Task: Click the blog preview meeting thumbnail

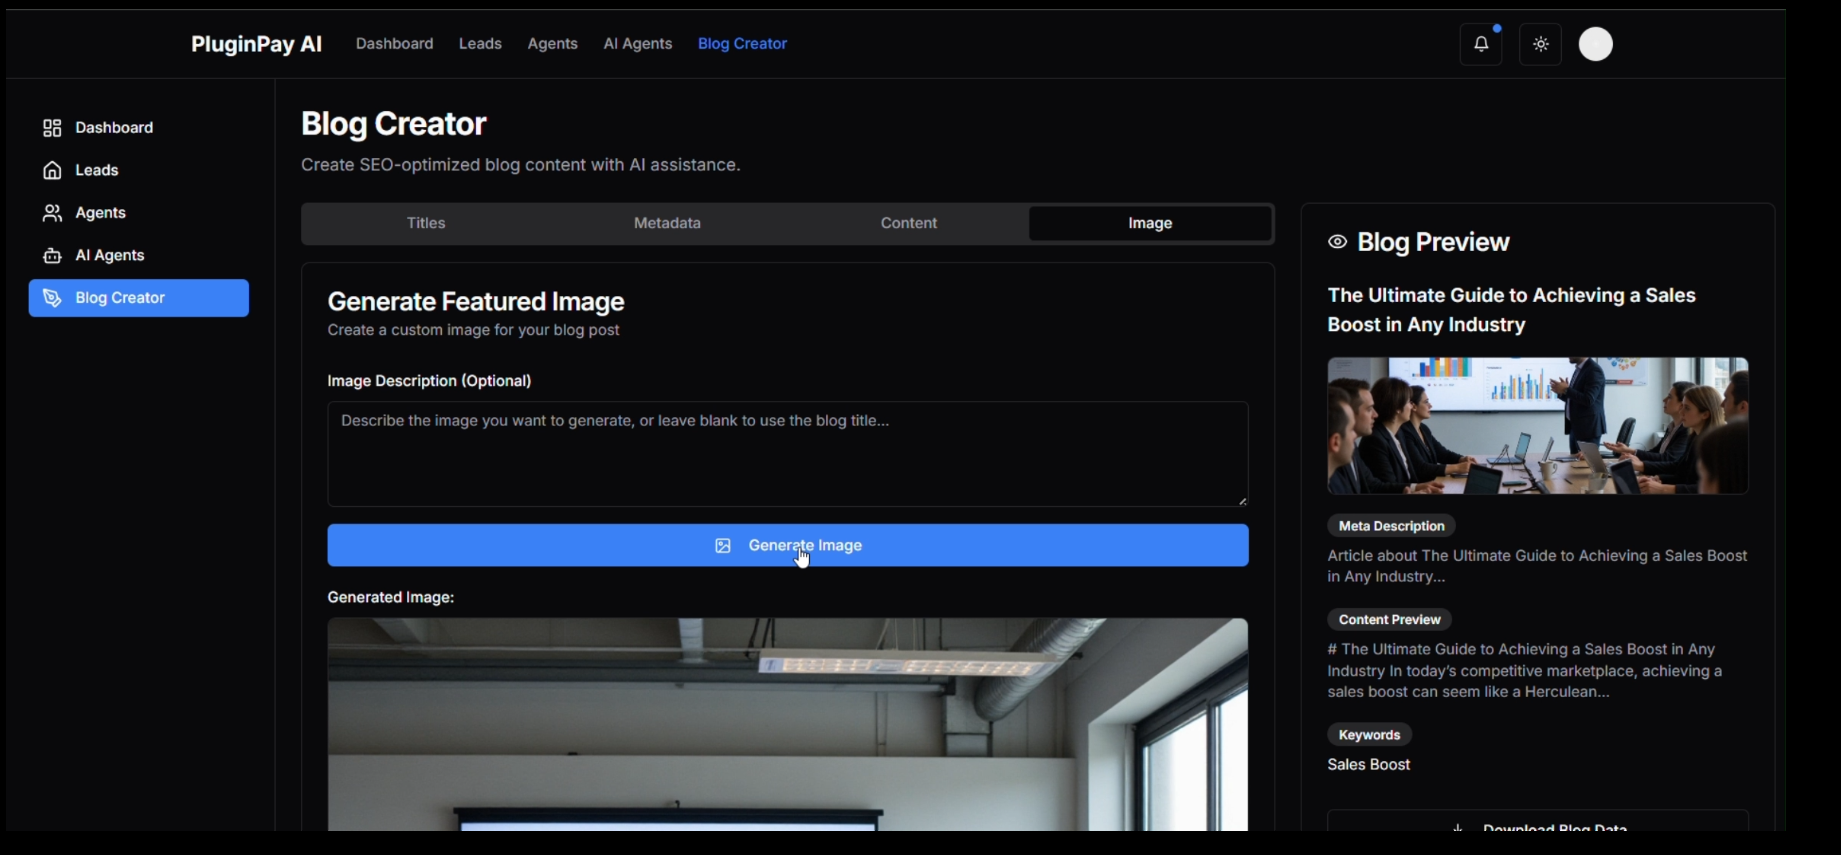Action: [1538, 426]
